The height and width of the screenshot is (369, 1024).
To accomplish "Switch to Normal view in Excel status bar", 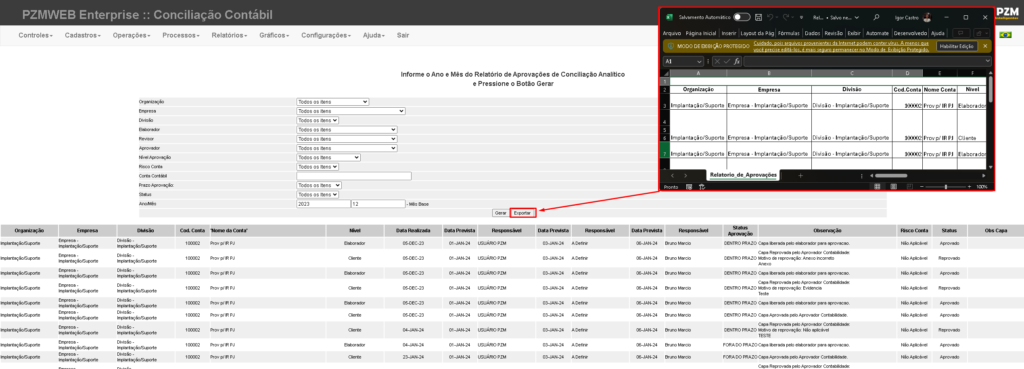I will [x=877, y=187].
